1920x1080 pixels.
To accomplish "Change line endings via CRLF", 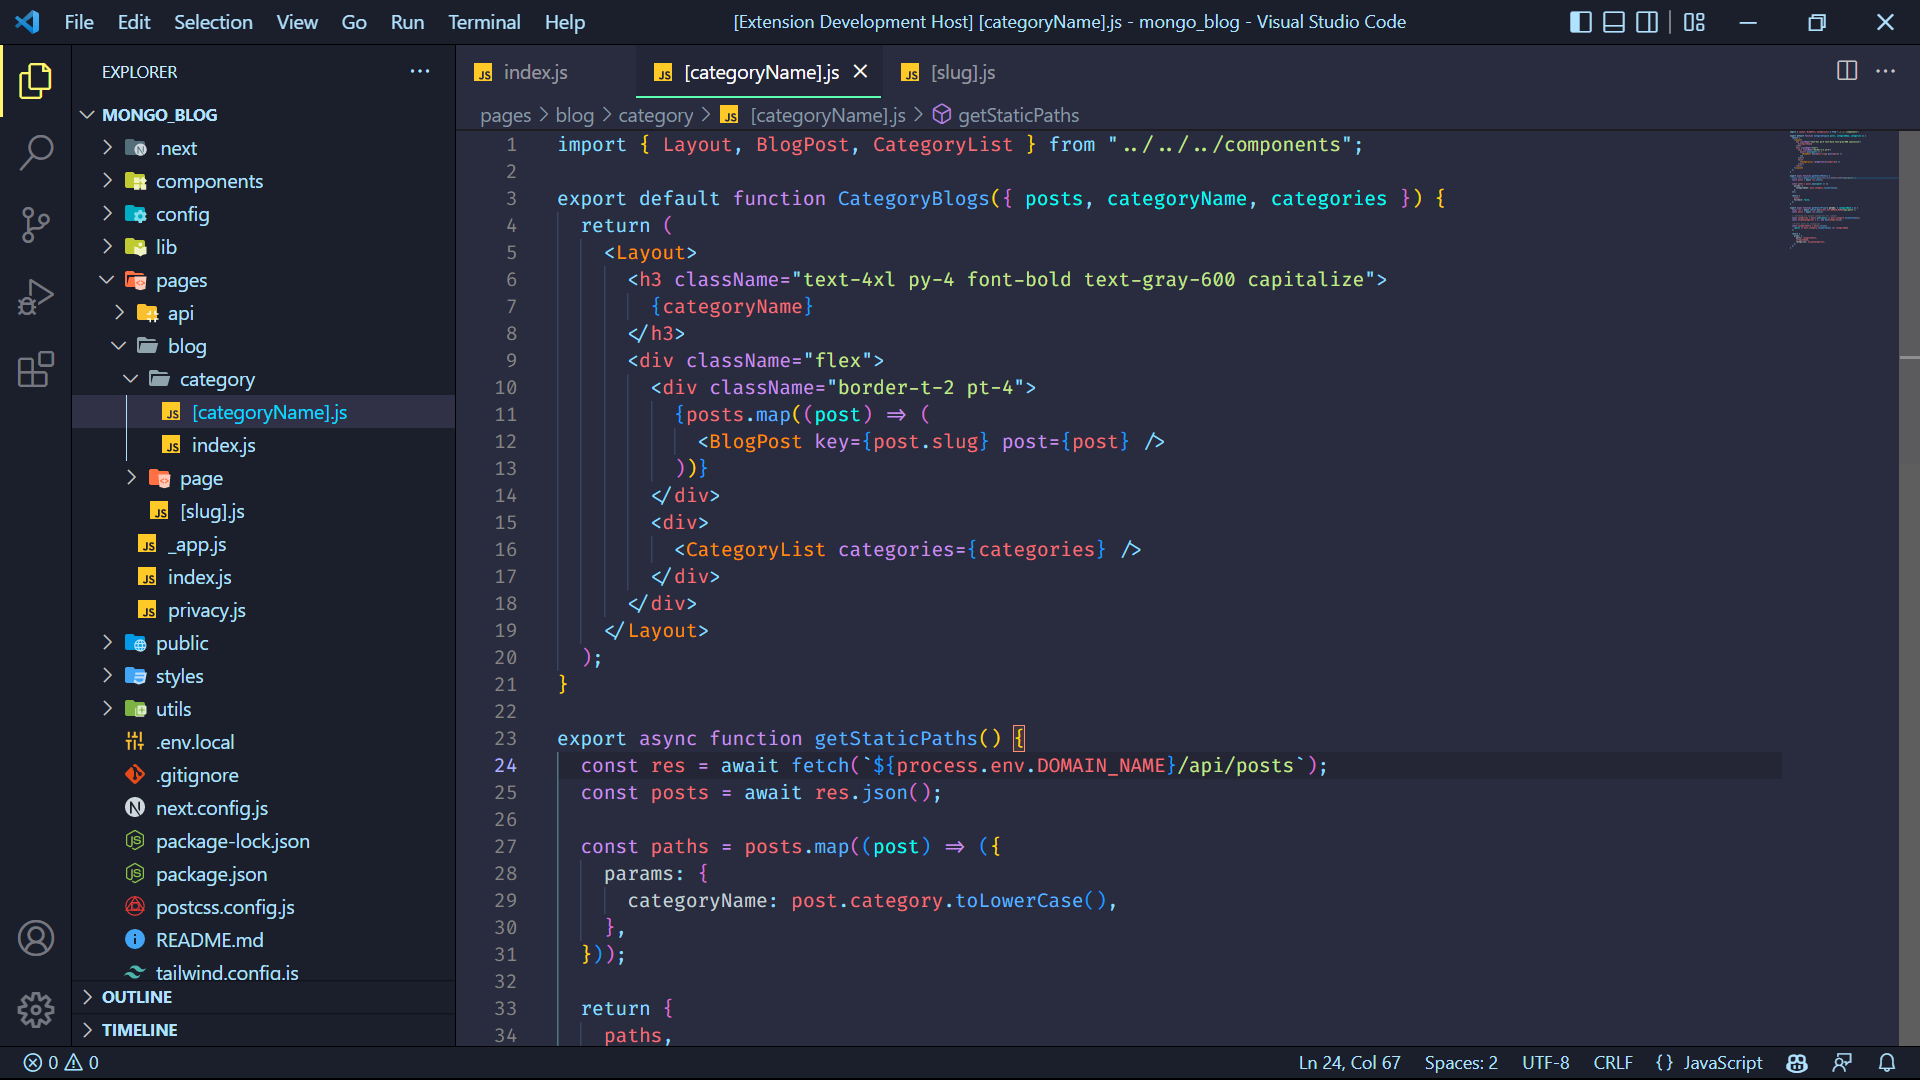I will pyautogui.click(x=1613, y=1062).
